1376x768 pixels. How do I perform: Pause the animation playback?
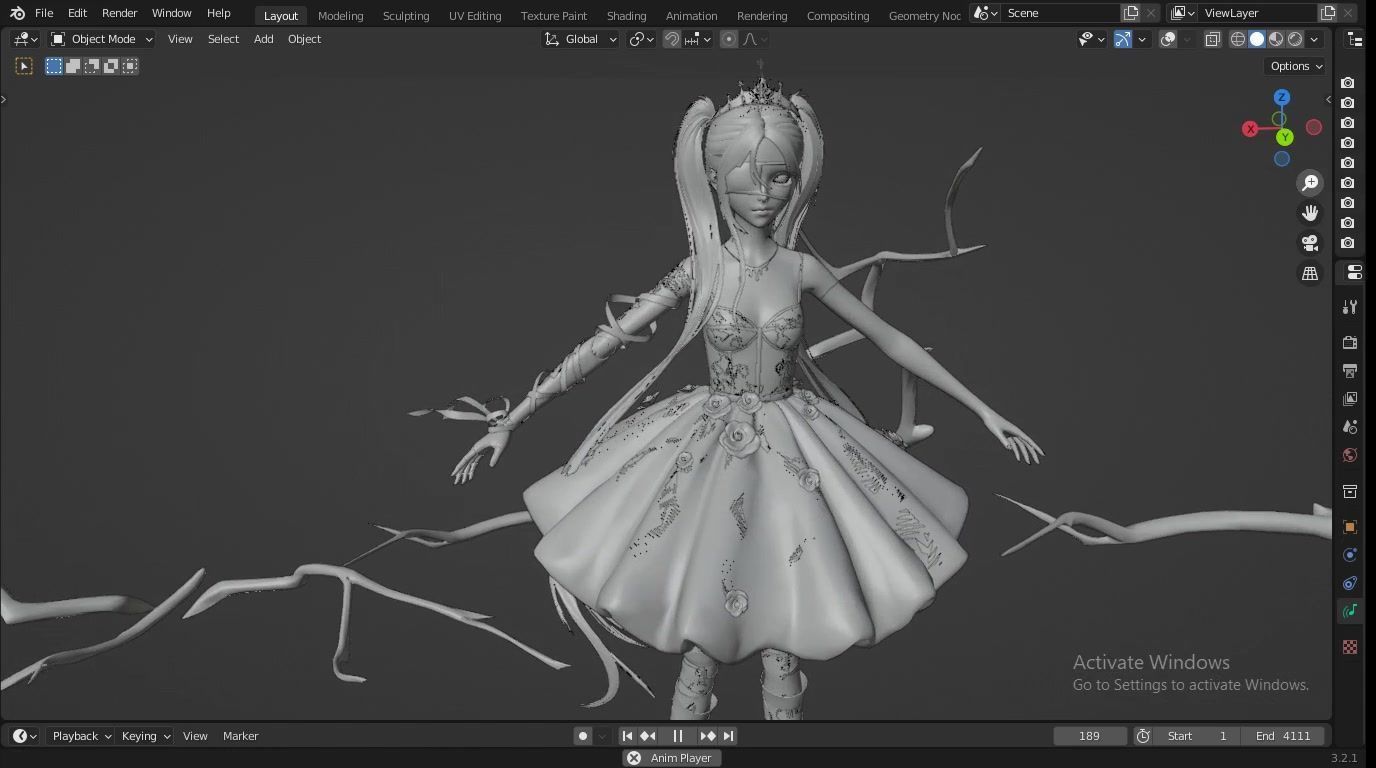pyautogui.click(x=678, y=736)
